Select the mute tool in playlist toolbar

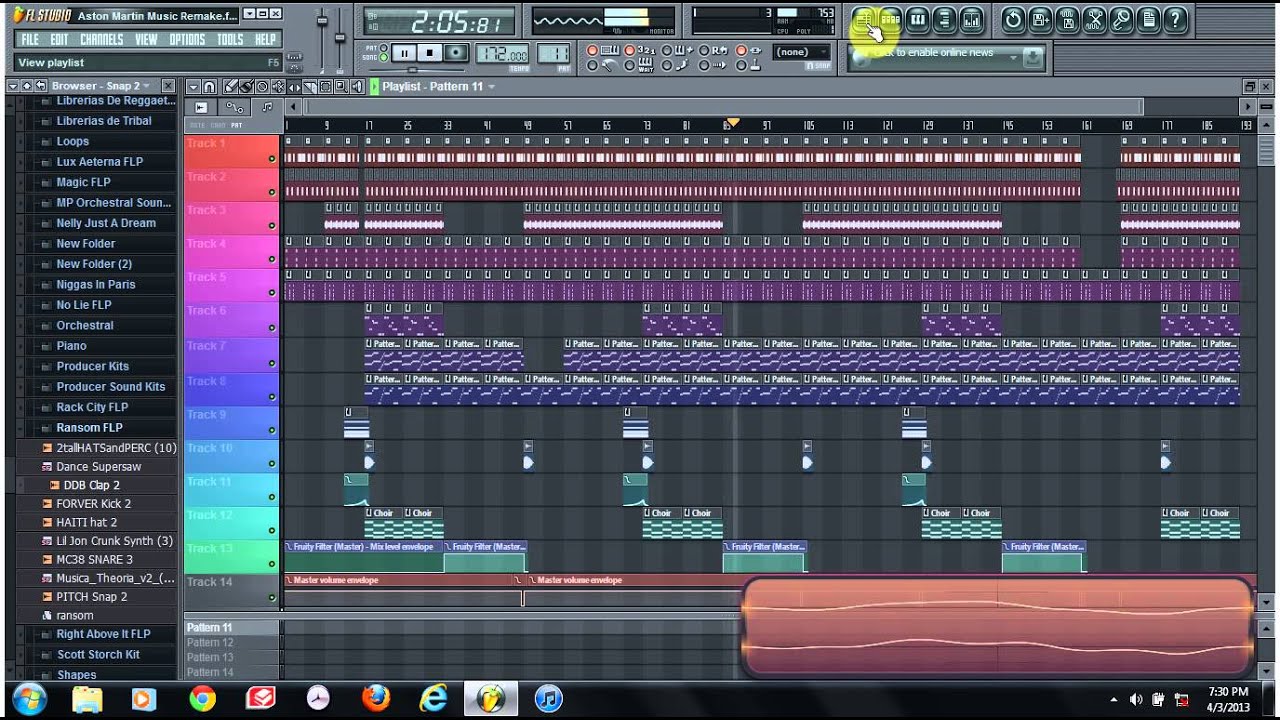278,86
